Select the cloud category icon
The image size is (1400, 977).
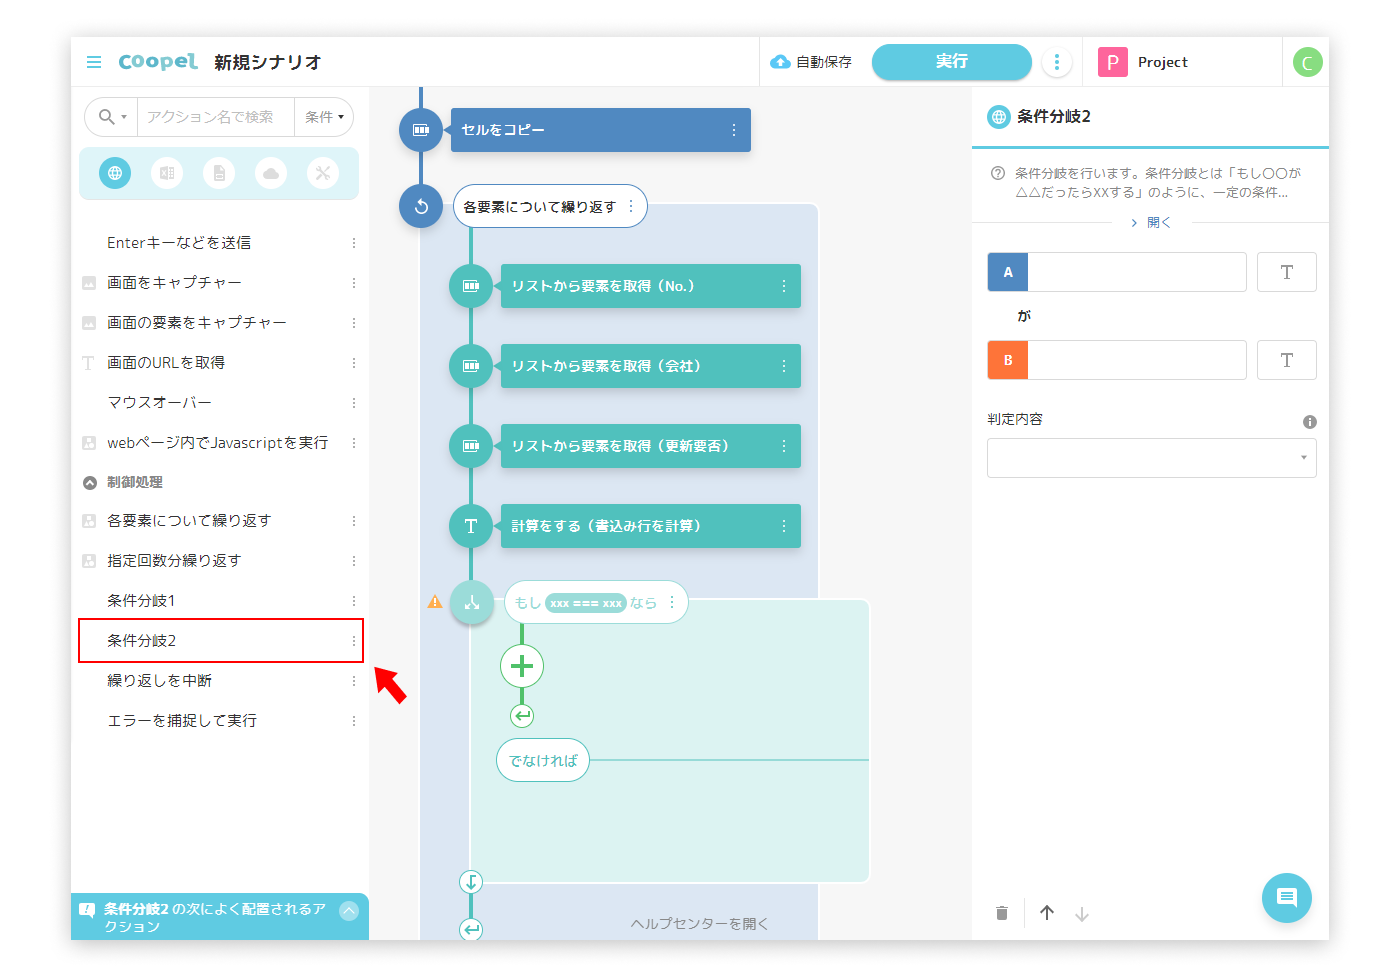click(271, 173)
